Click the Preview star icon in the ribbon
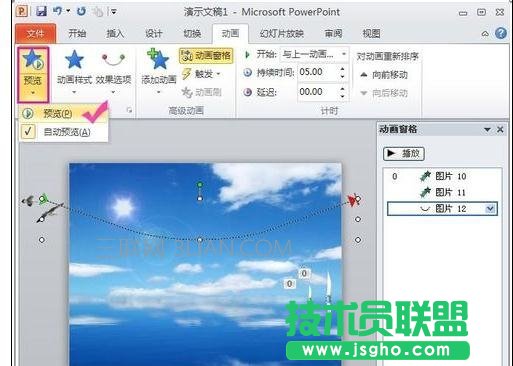Screen dimensions: 513x366 pyautogui.click(x=33, y=60)
